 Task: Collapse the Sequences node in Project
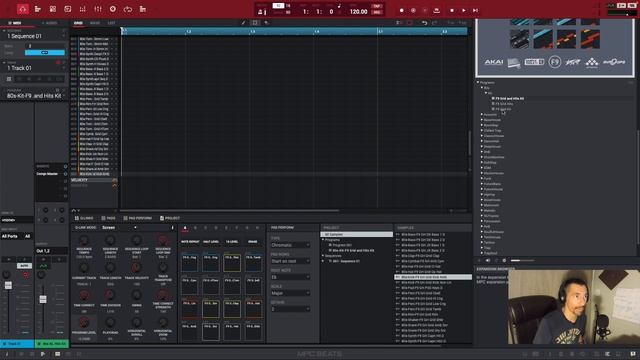click(x=323, y=256)
